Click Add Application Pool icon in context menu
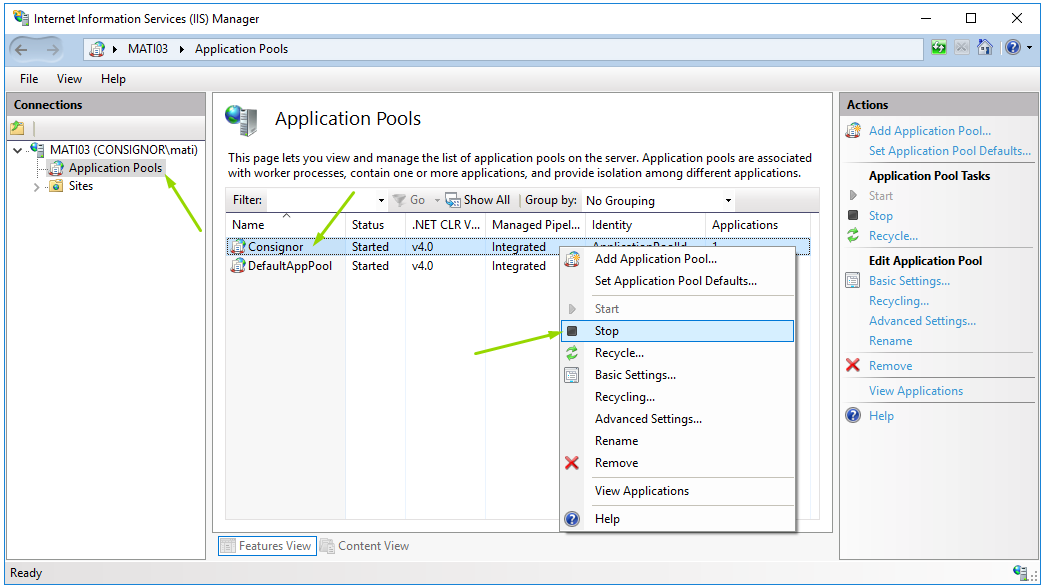 coord(572,259)
